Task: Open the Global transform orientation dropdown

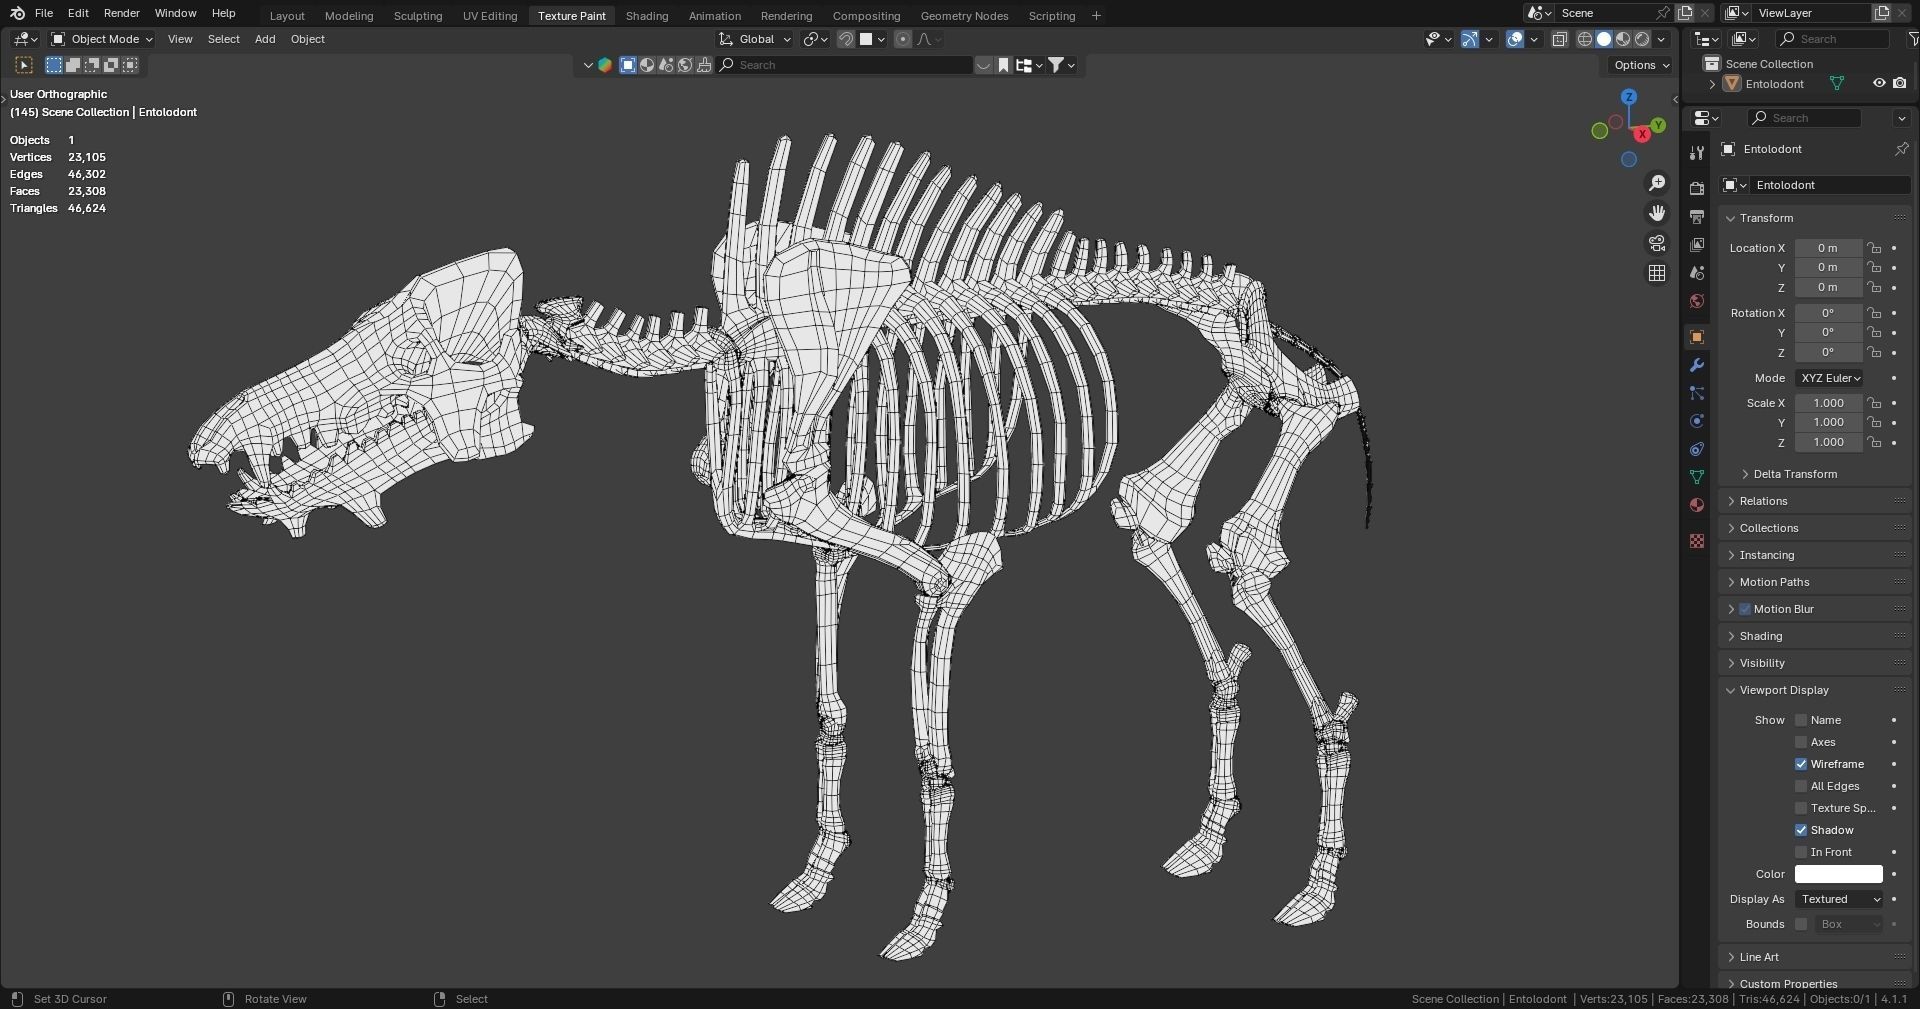Action: click(755, 39)
